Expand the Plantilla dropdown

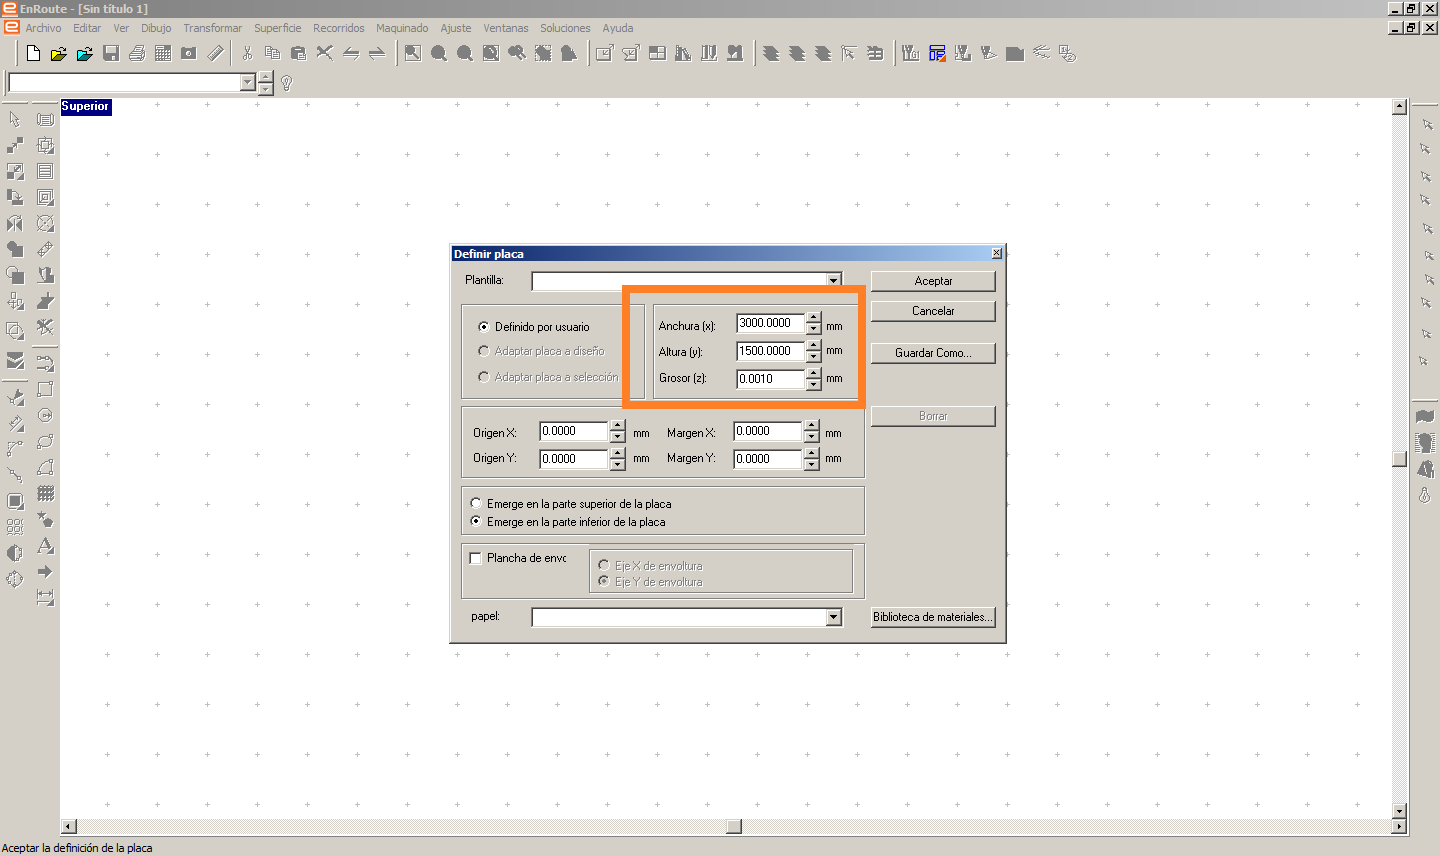pyautogui.click(x=833, y=281)
